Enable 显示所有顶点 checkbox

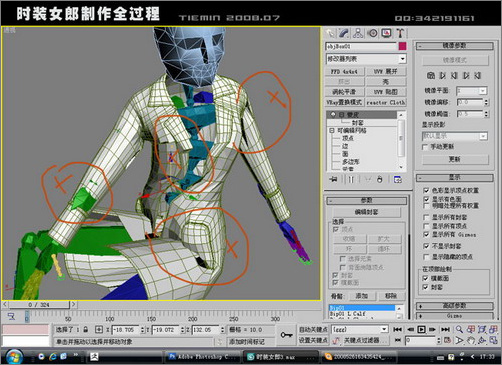click(x=426, y=226)
